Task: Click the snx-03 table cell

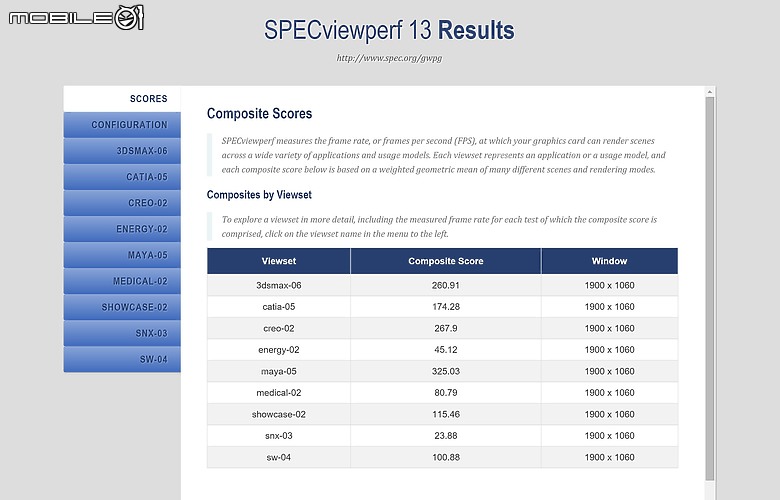Action: click(x=279, y=435)
